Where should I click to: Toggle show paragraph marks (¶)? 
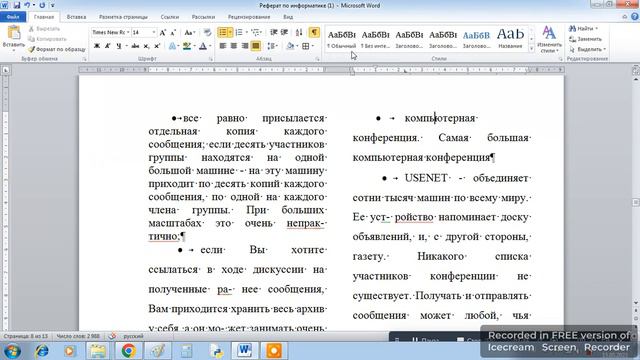point(314,32)
